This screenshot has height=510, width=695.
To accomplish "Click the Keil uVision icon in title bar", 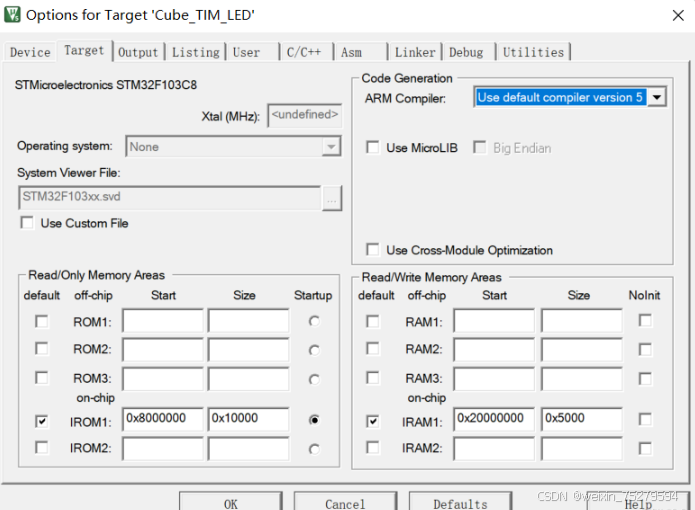I will (12, 15).
